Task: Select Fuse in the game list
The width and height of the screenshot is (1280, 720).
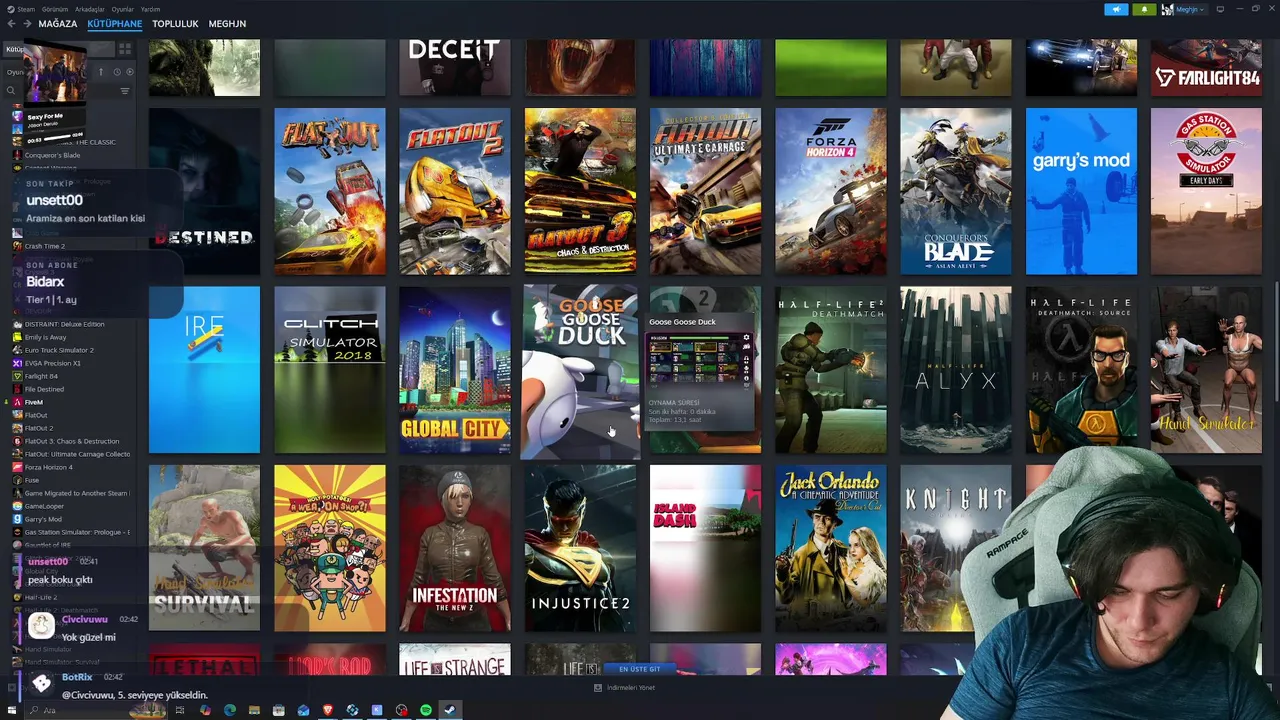Action: [31, 480]
